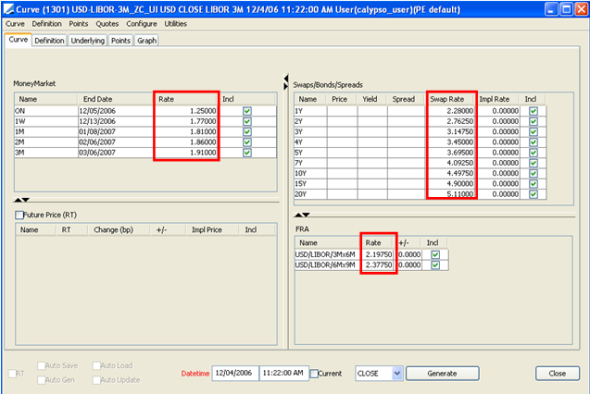Image resolution: width=590 pixels, height=394 pixels.
Task: Toggle Incl checkbox for the 20Y swap
Action: pyautogui.click(x=533, y=194)
